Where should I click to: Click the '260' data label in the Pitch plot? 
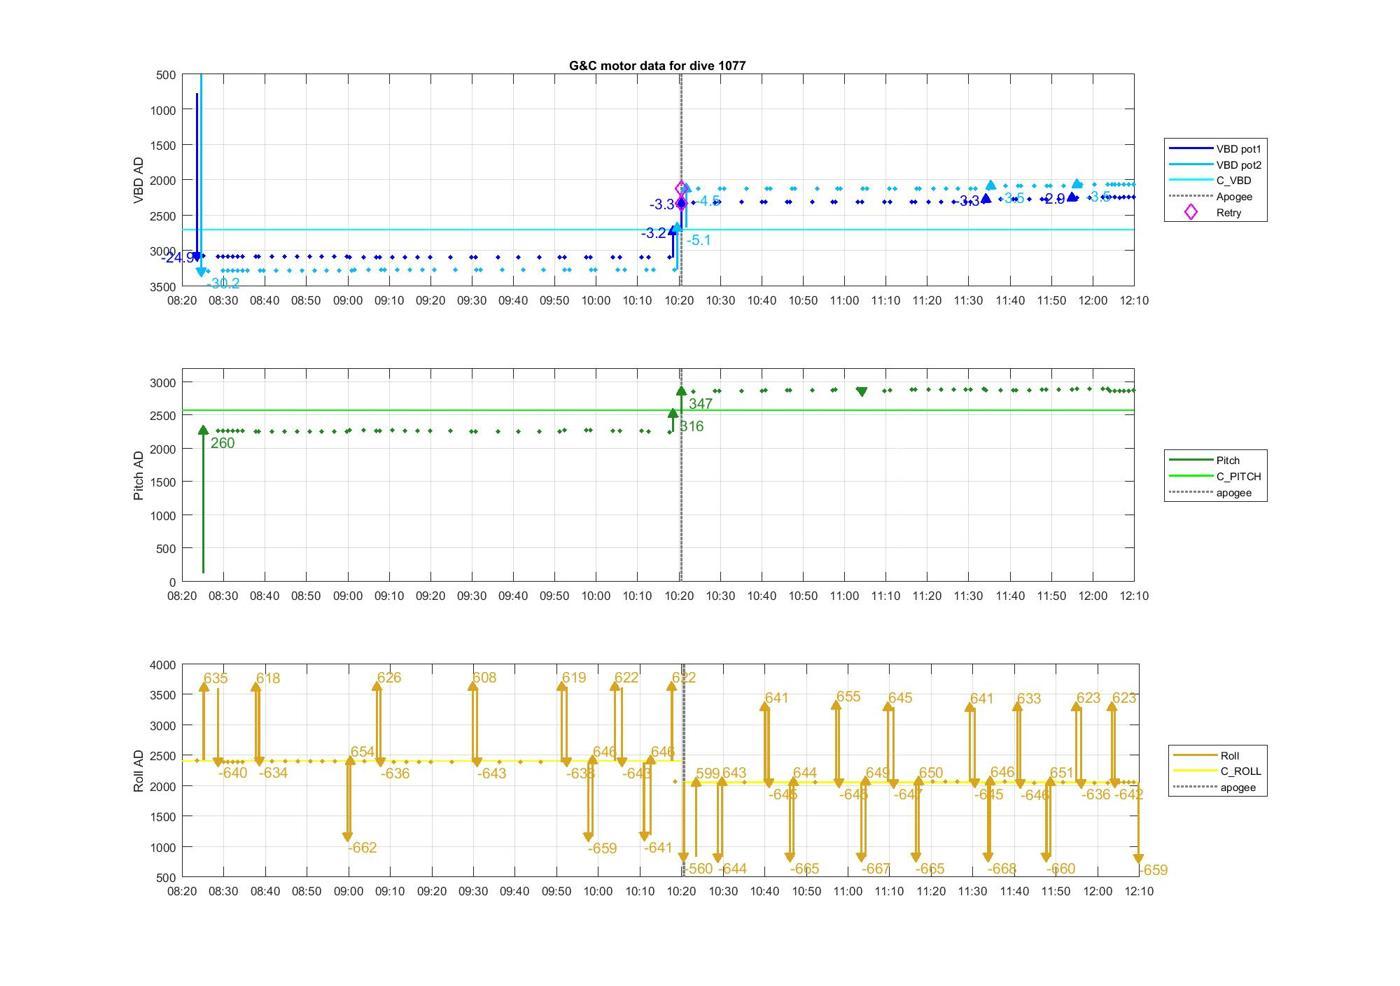[223, 444]
